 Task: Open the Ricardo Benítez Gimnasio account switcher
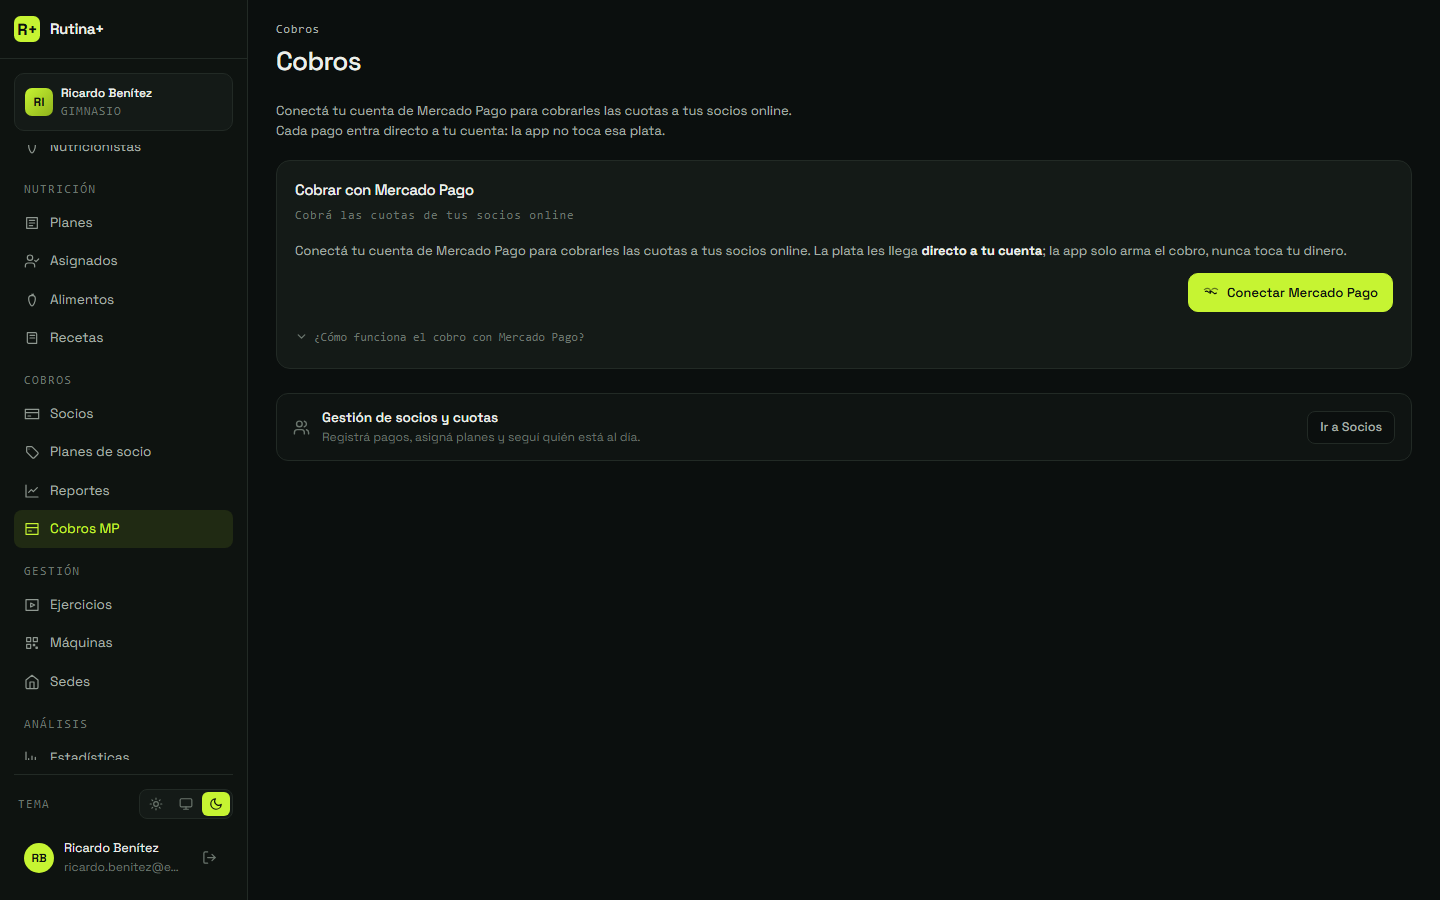[x=123, y=102]
